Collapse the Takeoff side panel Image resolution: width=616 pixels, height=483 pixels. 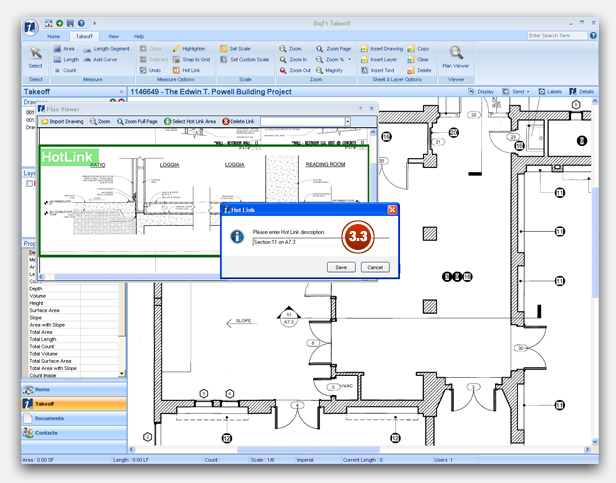pyautogui.click(x=122, y=92)
